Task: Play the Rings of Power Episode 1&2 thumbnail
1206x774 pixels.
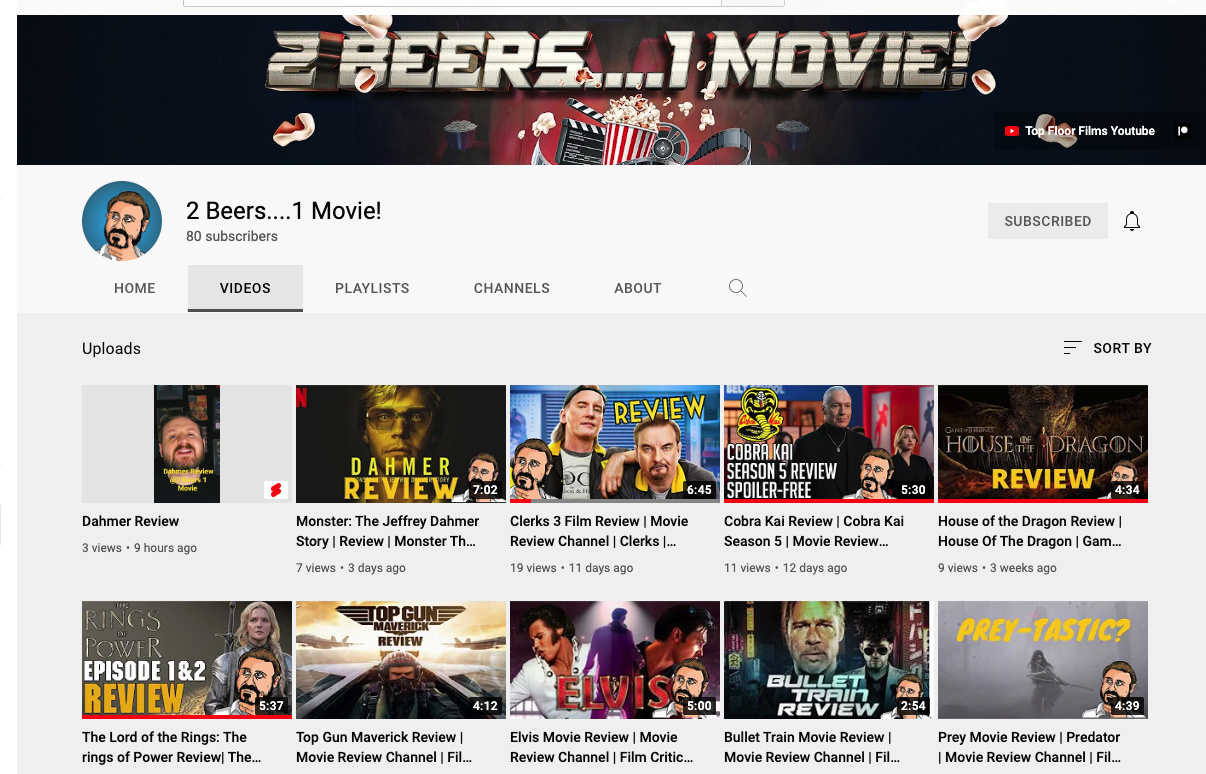Action: click(x=187, y=660)
